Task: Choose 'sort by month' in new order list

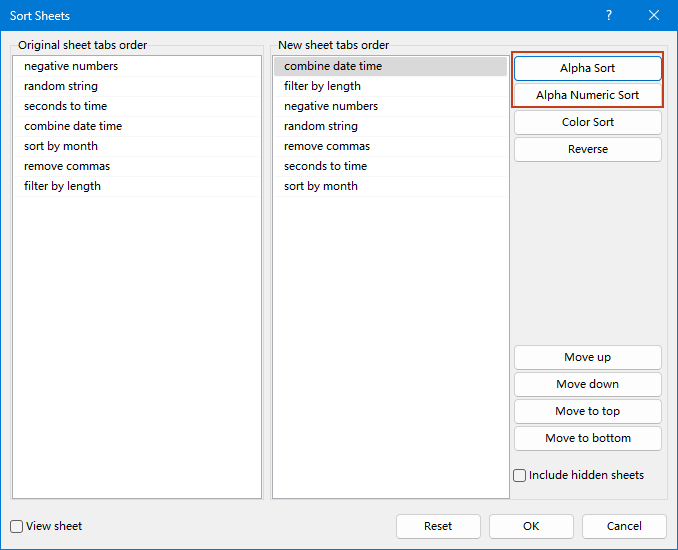Action: pos(320,186)
